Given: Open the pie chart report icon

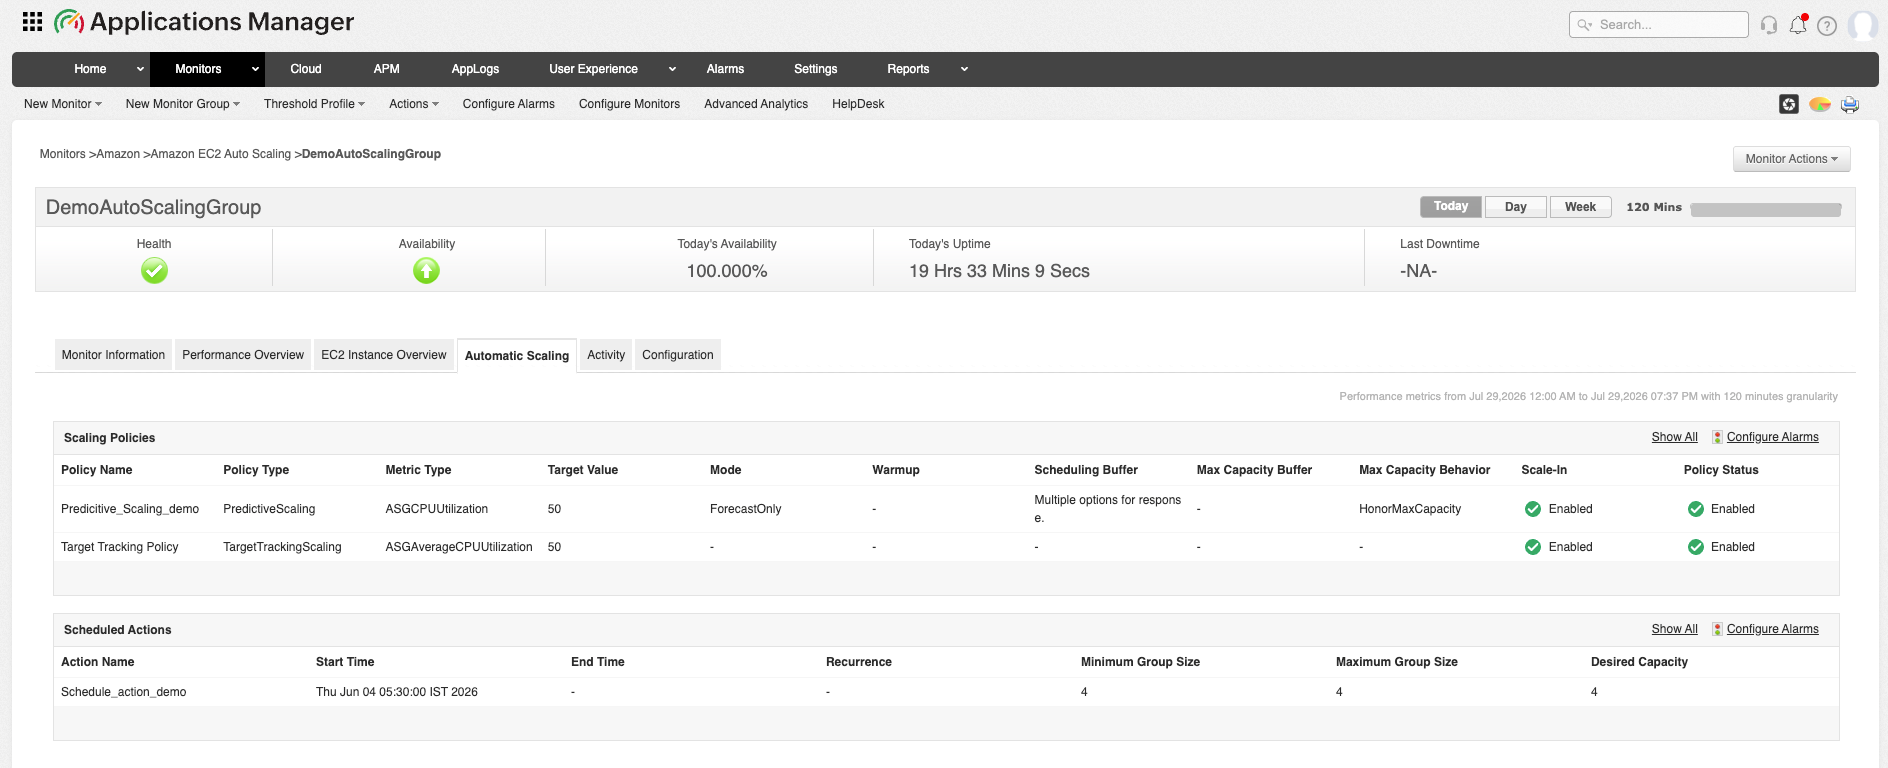Looking at the screenshot, I should click(1820, 104).
